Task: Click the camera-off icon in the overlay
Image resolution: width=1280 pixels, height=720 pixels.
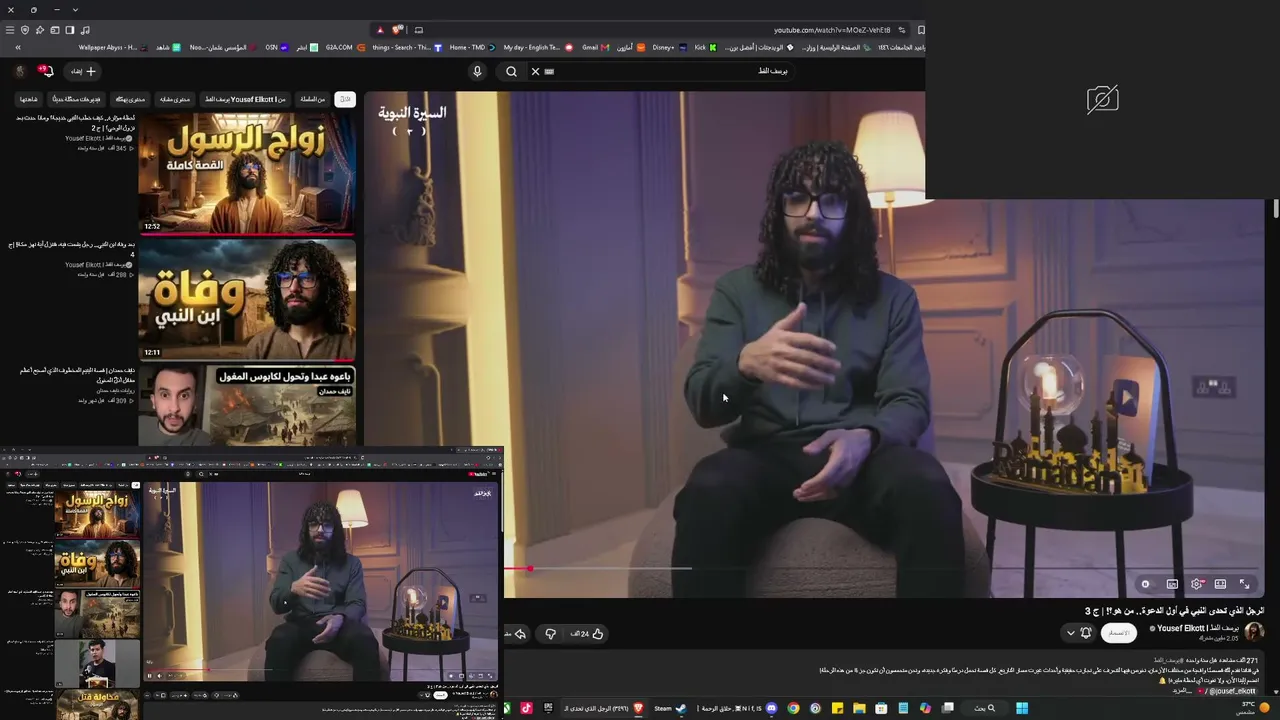Action: (1102, 99)
